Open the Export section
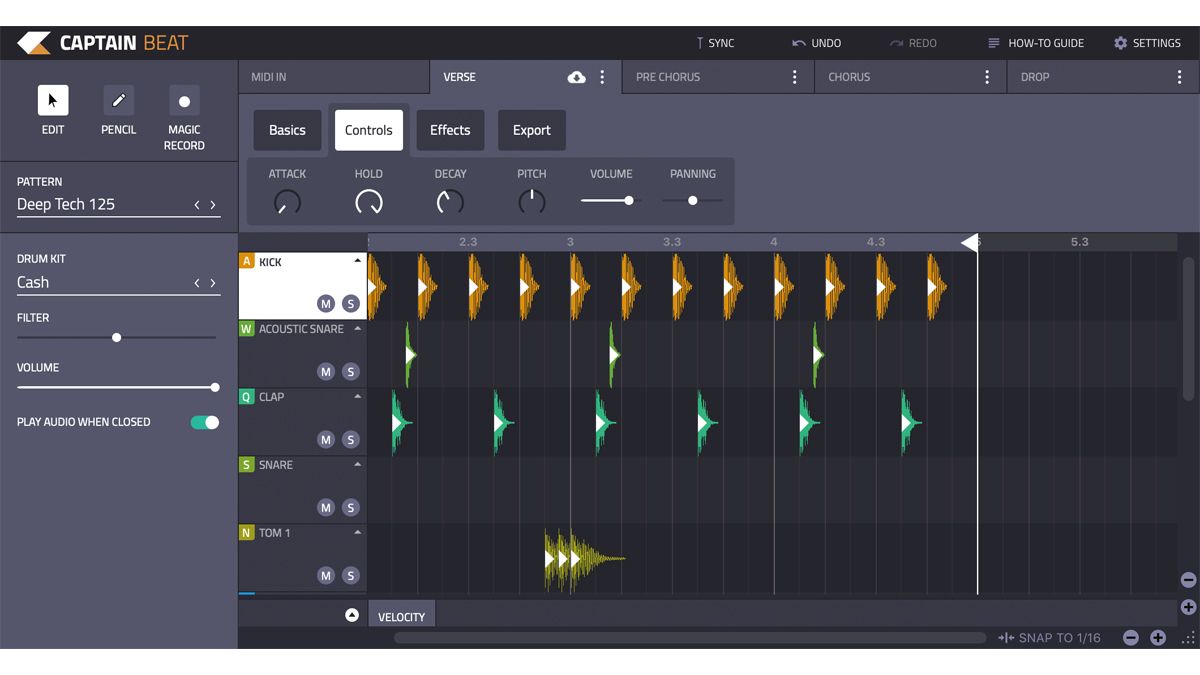 [532, 130]
